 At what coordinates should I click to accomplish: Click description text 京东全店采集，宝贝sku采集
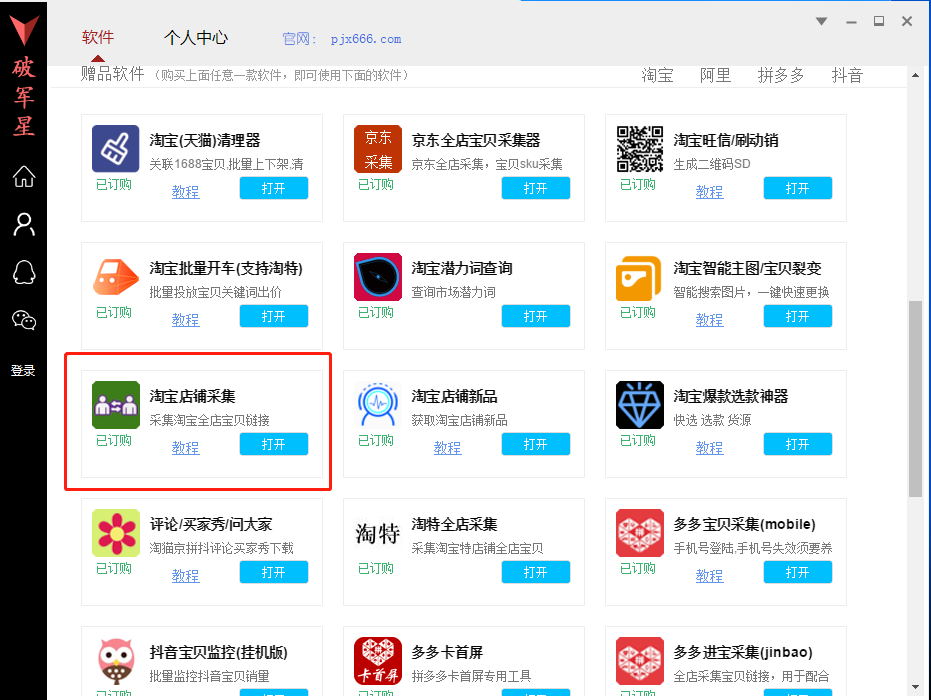[x=487, y=164]
